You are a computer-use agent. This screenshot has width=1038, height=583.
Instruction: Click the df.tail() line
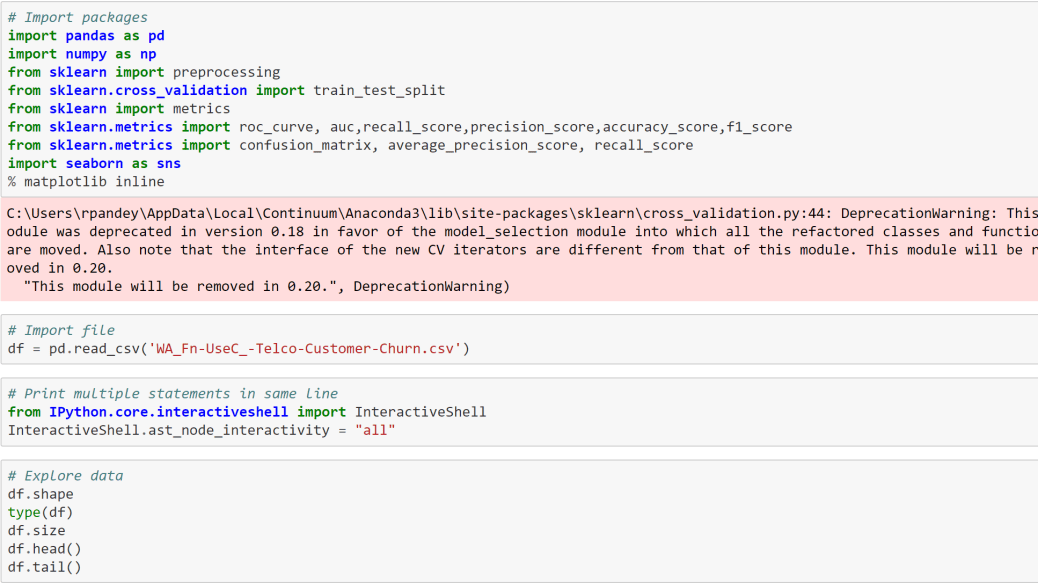pos(44,567)
